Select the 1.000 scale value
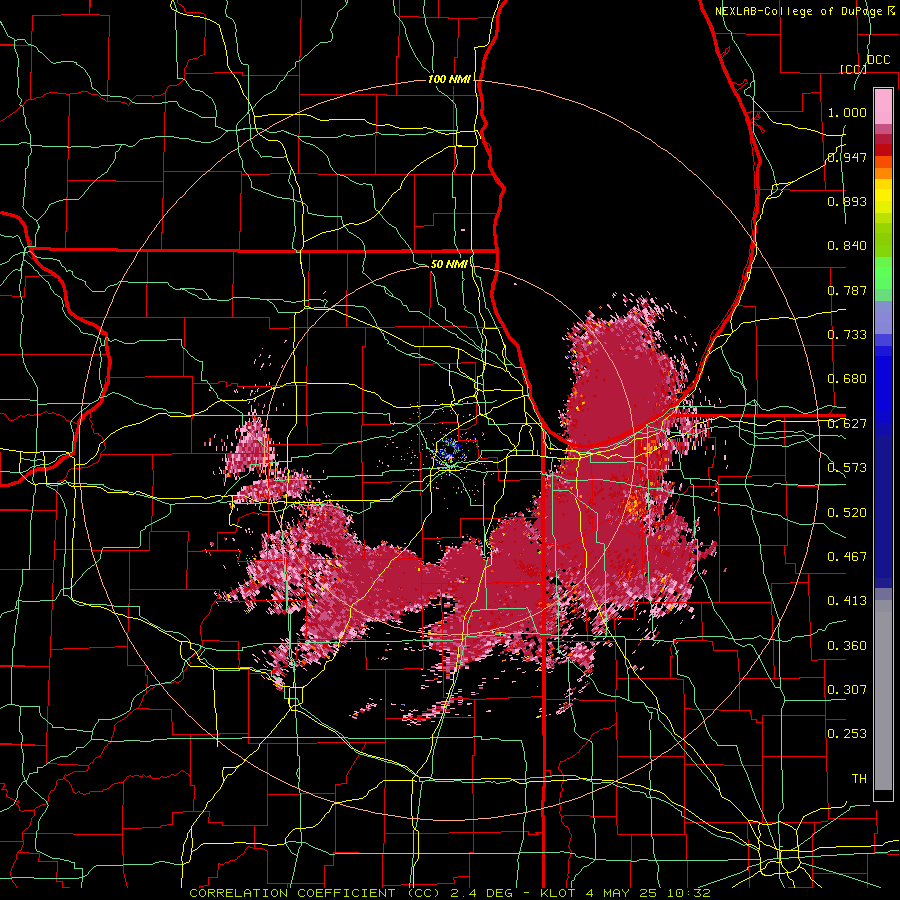This screenshot has height=900, width=900. pos(847,112)
